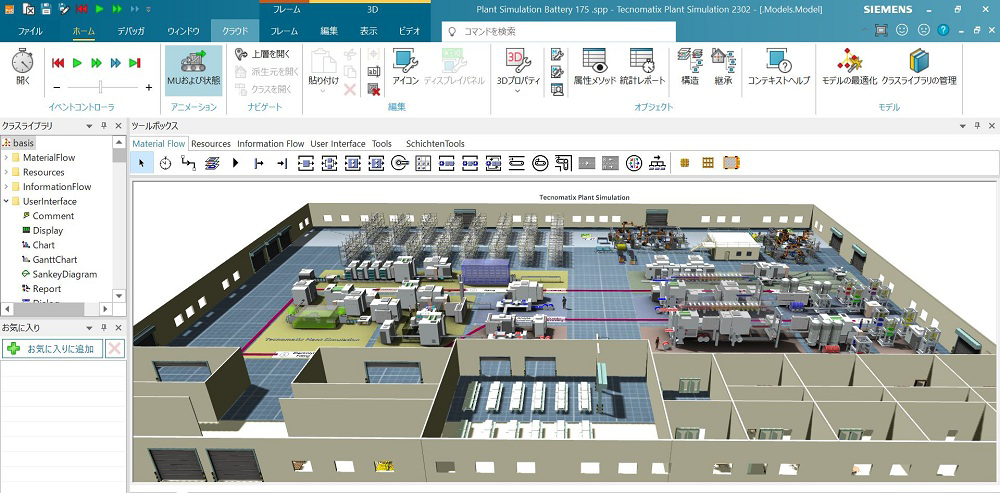Image resolution: width=1000 pixels, height=493 pixels.
Task: Select the Drain arrow-to-bar icon
Action: click(282, 164)
